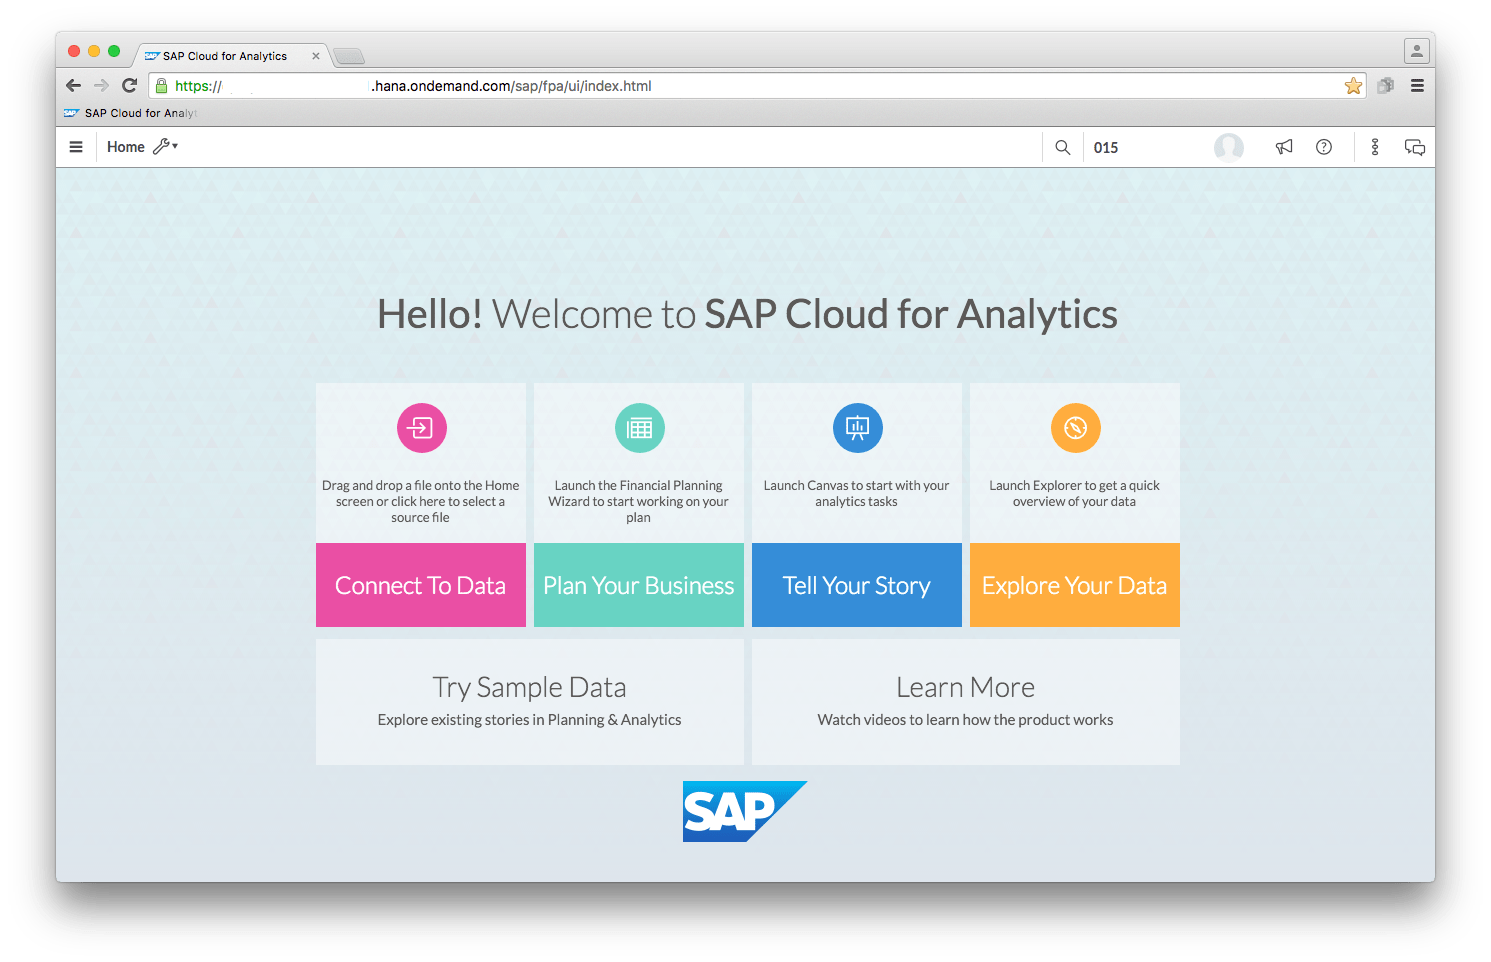This screenshot has height=962, width=1491.
Task: Open help via the question mark icon
Action: (x=1324, y=147)
